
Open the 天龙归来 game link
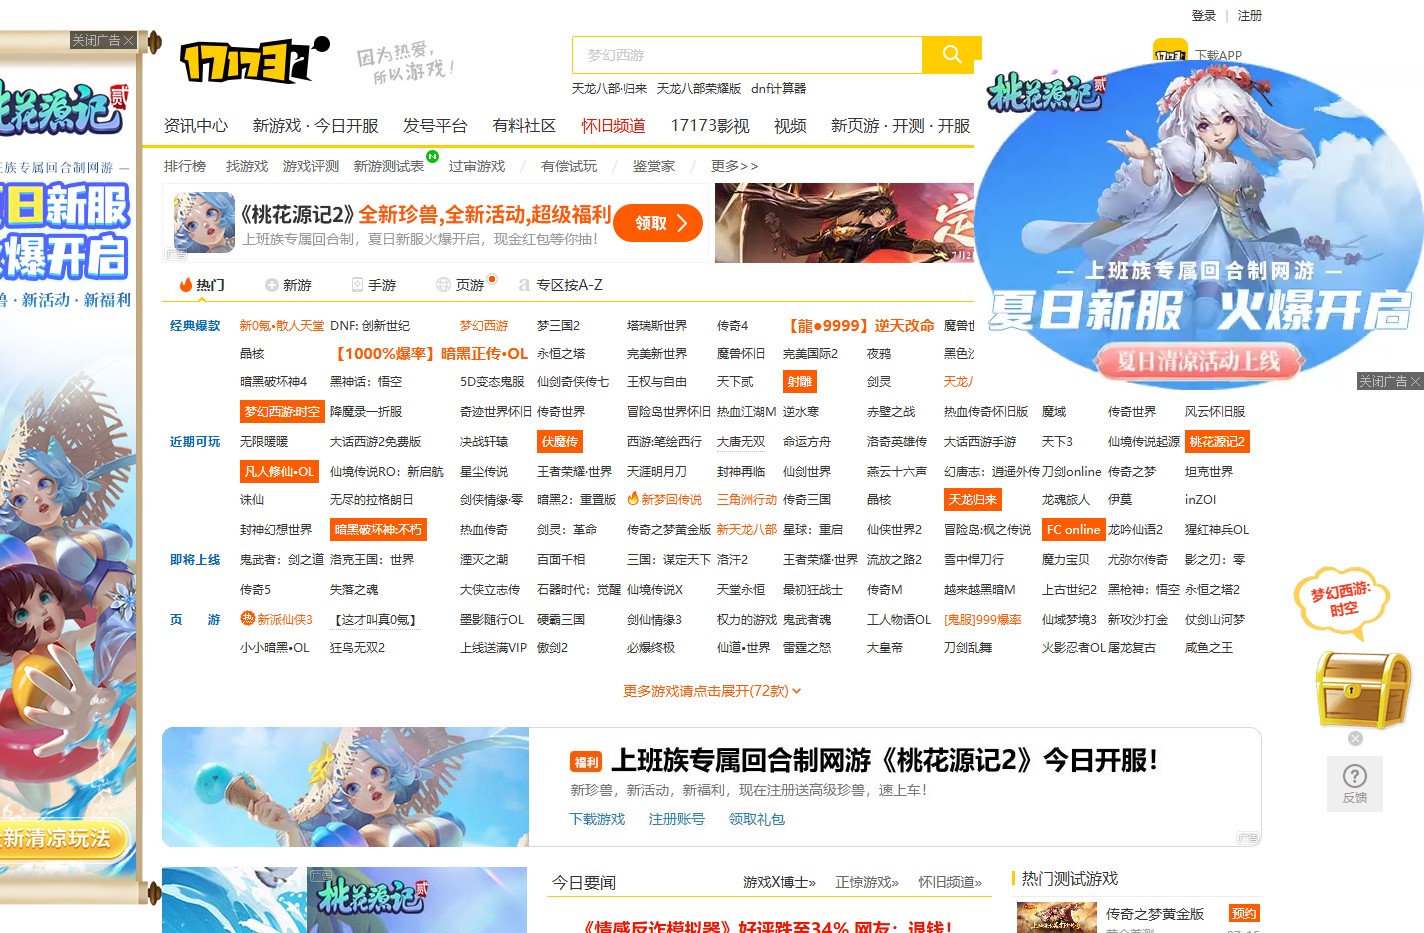pyautogui.click(x=972, y=500)
